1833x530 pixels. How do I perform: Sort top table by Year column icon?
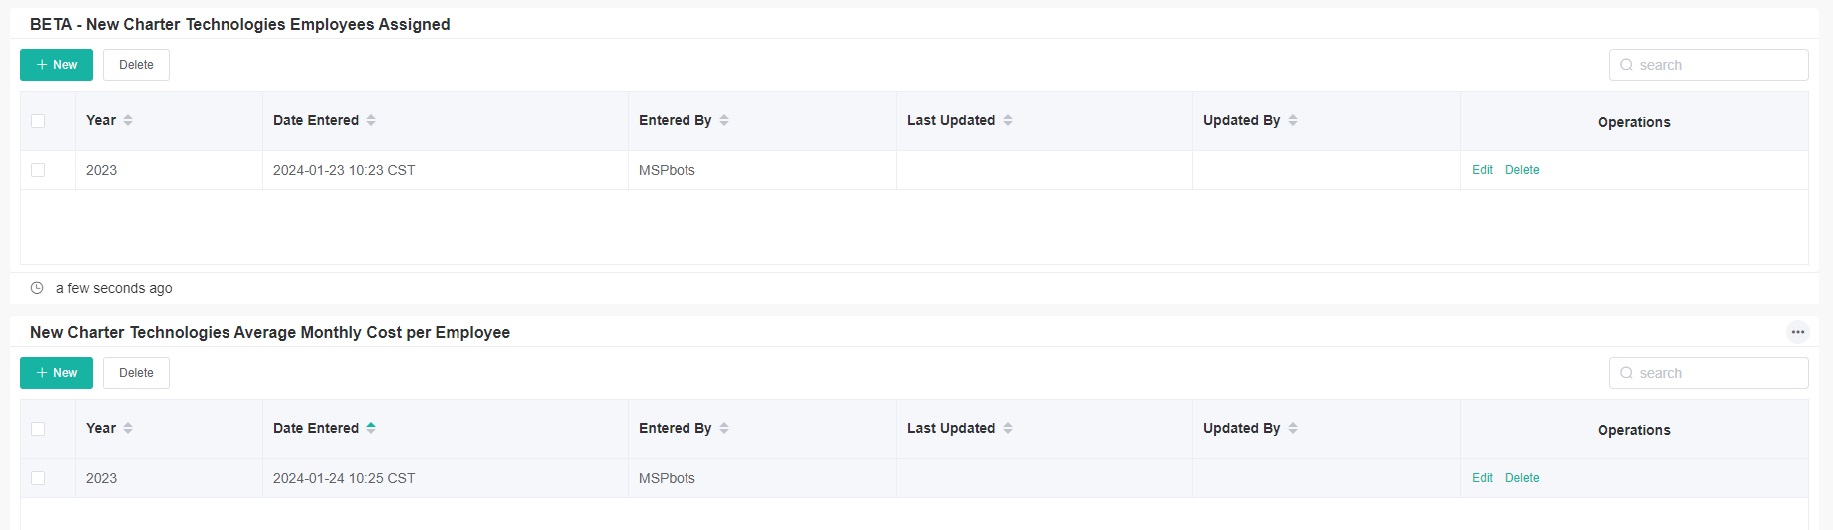[128, 120]
